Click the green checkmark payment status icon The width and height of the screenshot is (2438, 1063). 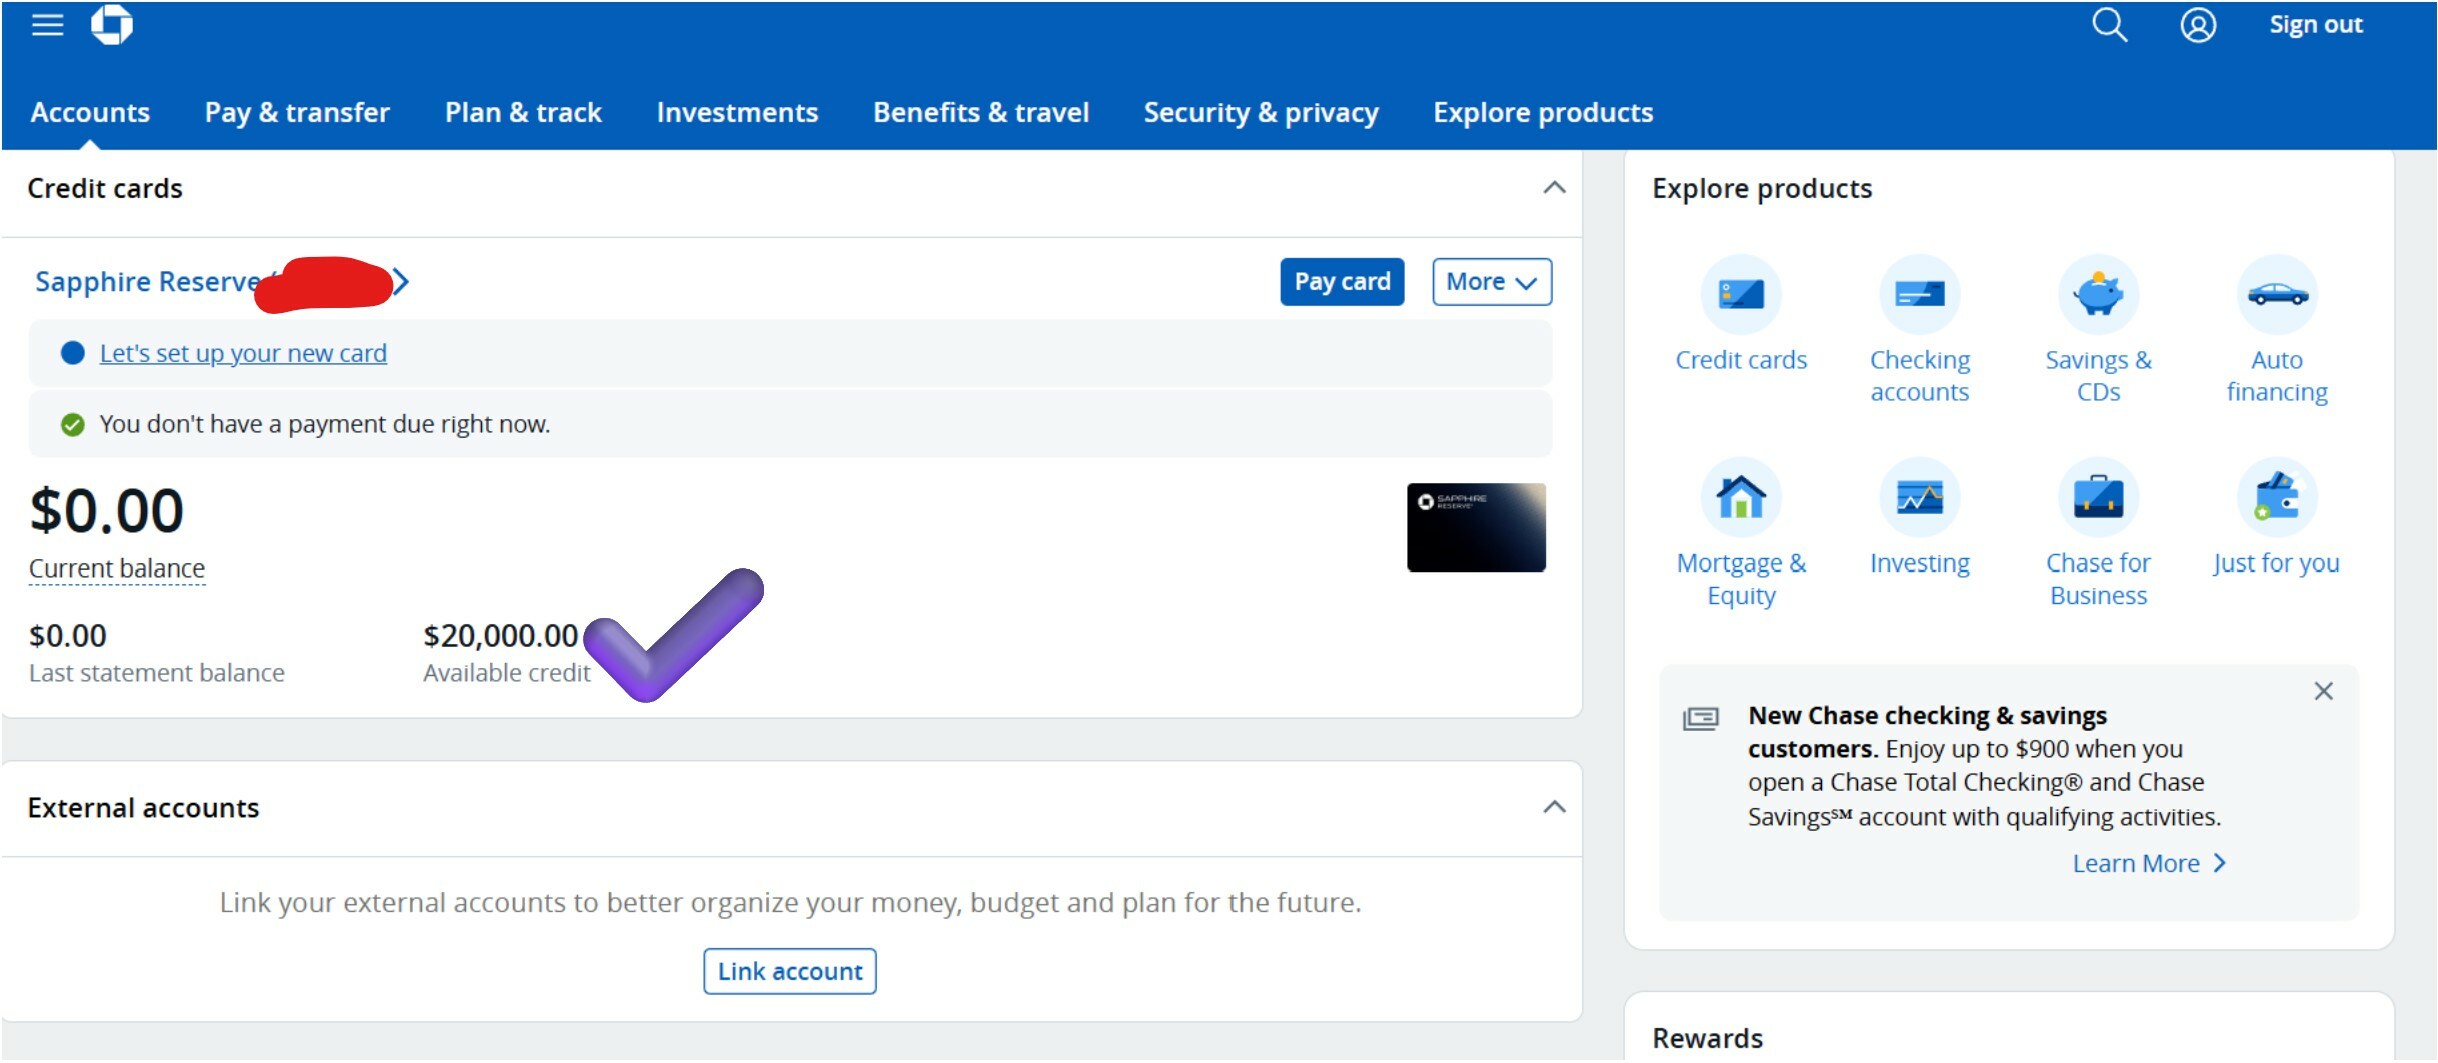[x=72, y=425]
